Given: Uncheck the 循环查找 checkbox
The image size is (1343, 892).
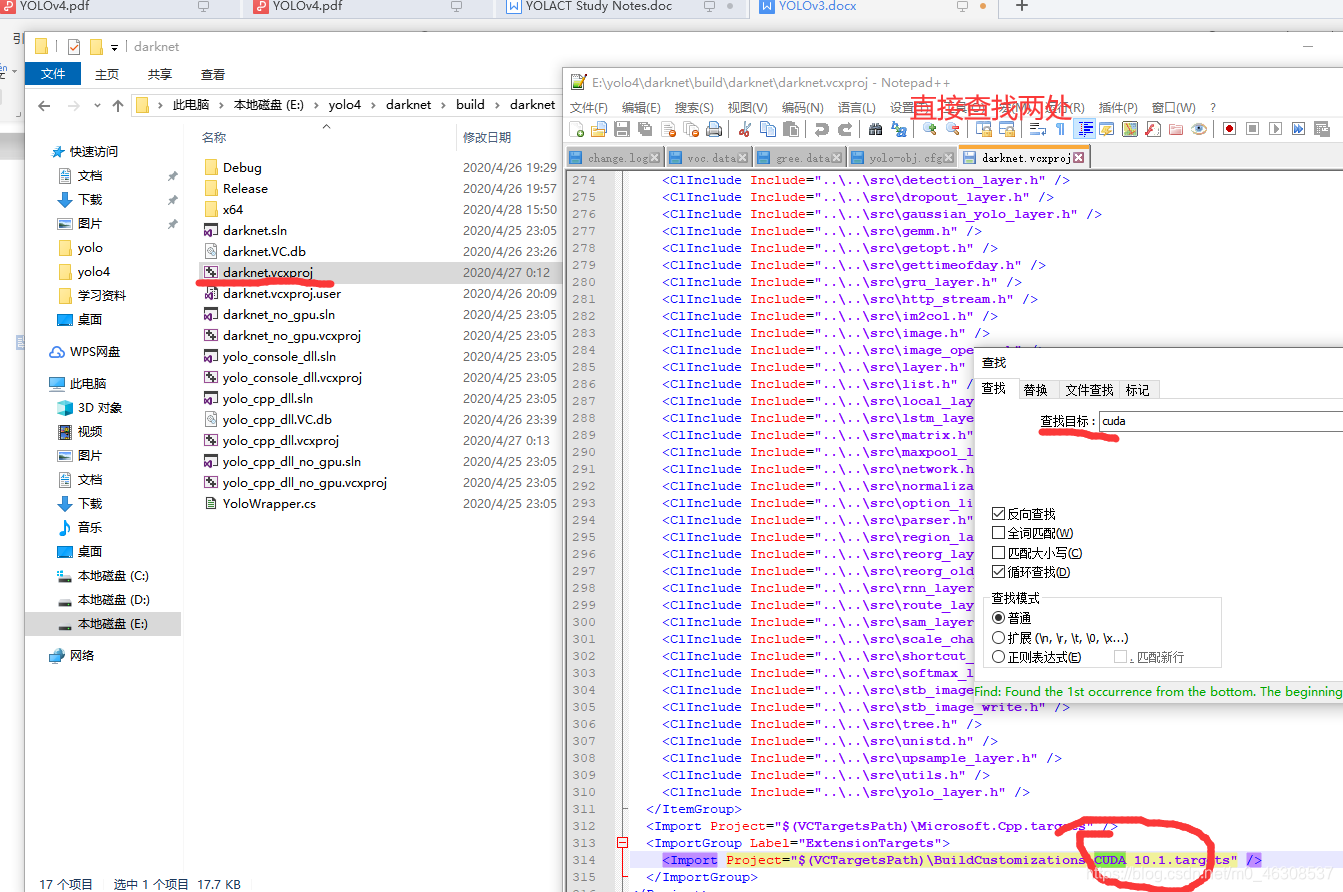Looking at the screenshot, I should tap(998, 572).
